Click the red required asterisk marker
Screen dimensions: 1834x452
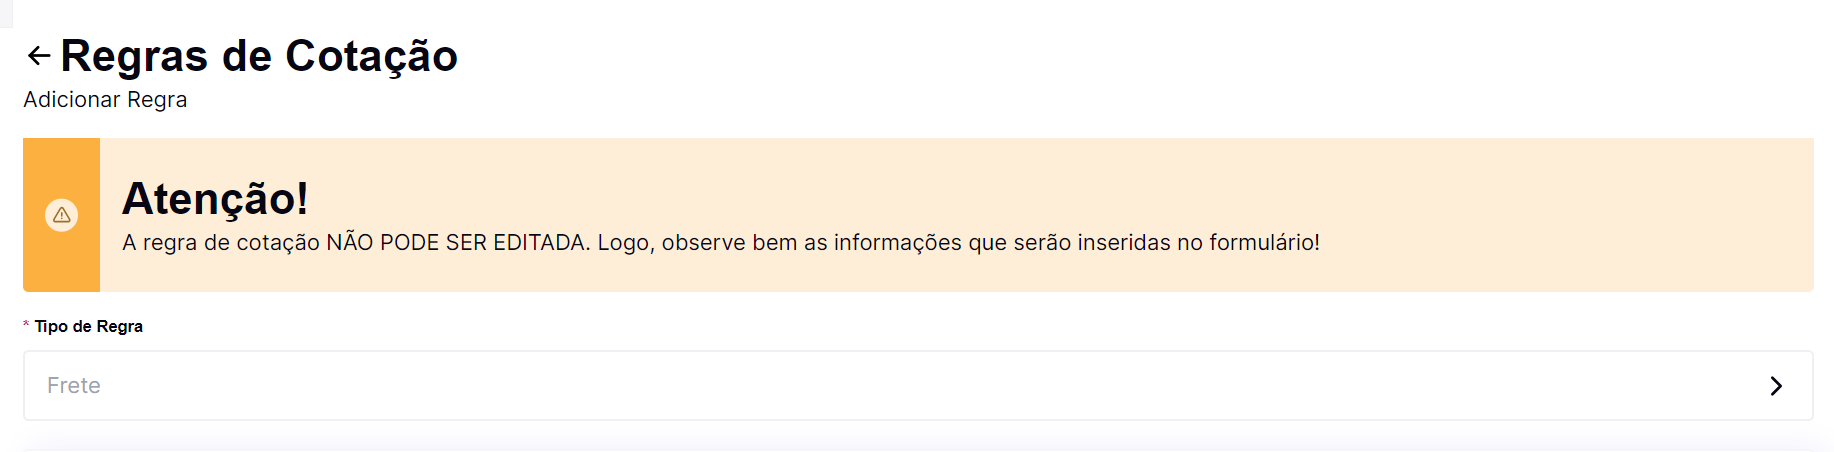26,326
